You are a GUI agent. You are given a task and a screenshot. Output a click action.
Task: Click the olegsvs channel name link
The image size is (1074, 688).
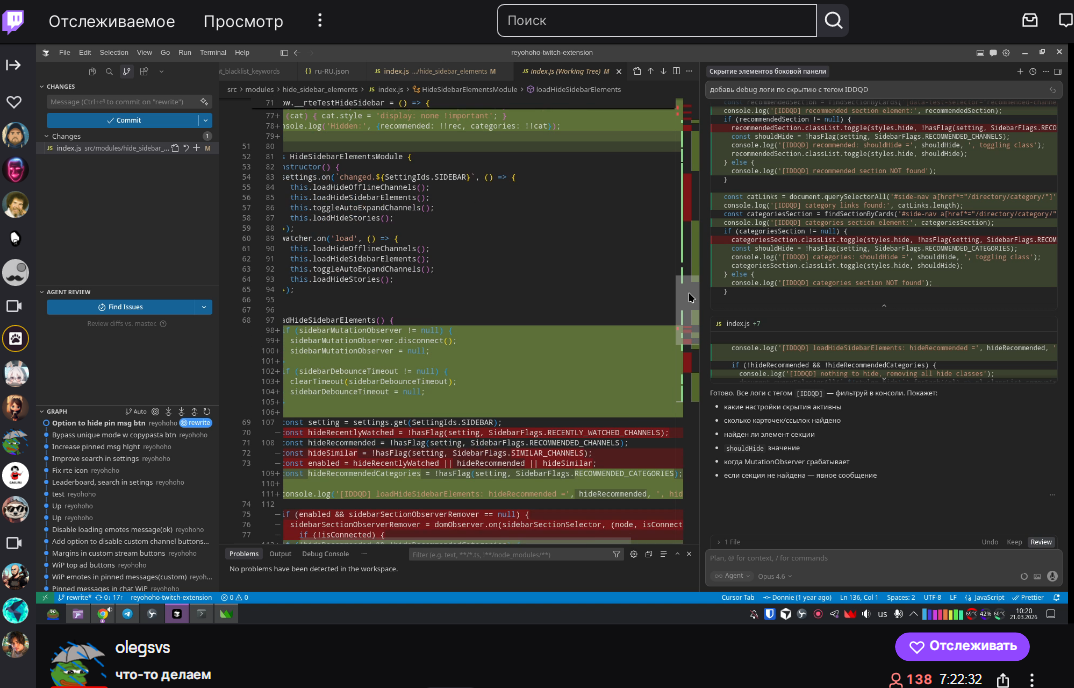click(143, 648)
